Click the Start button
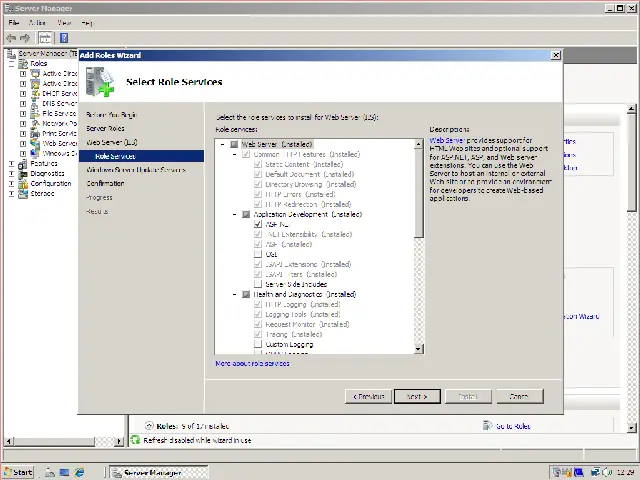Image resolution: width=640 pixels, height=480 pixels. coord(18,472)
